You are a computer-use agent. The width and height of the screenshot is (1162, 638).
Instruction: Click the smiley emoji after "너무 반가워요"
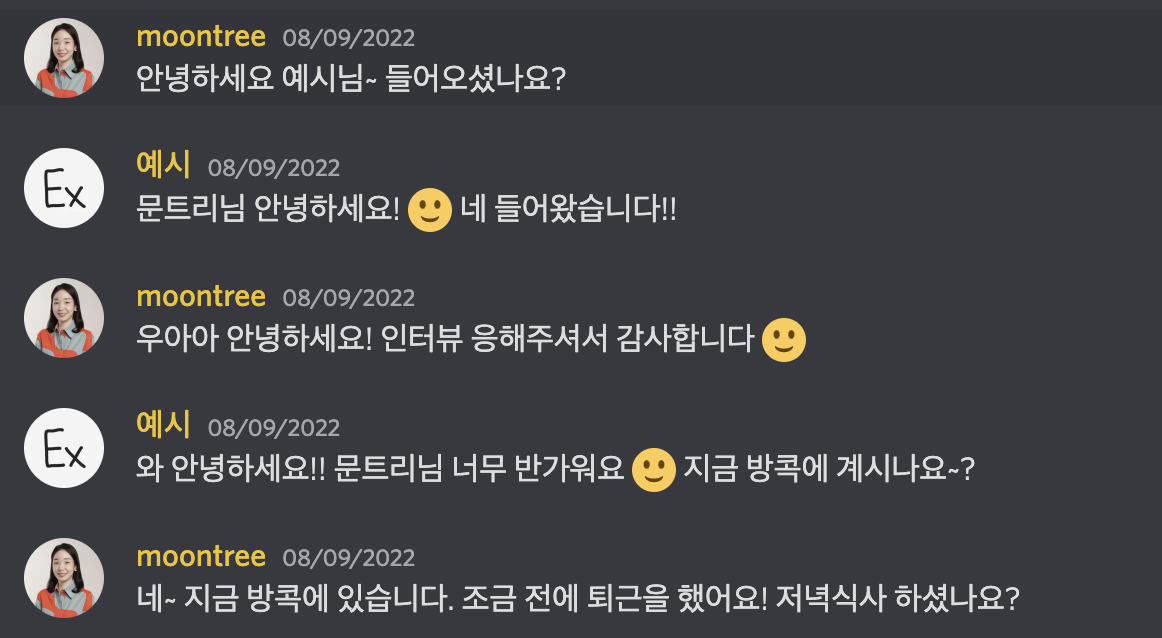(654, 470)
